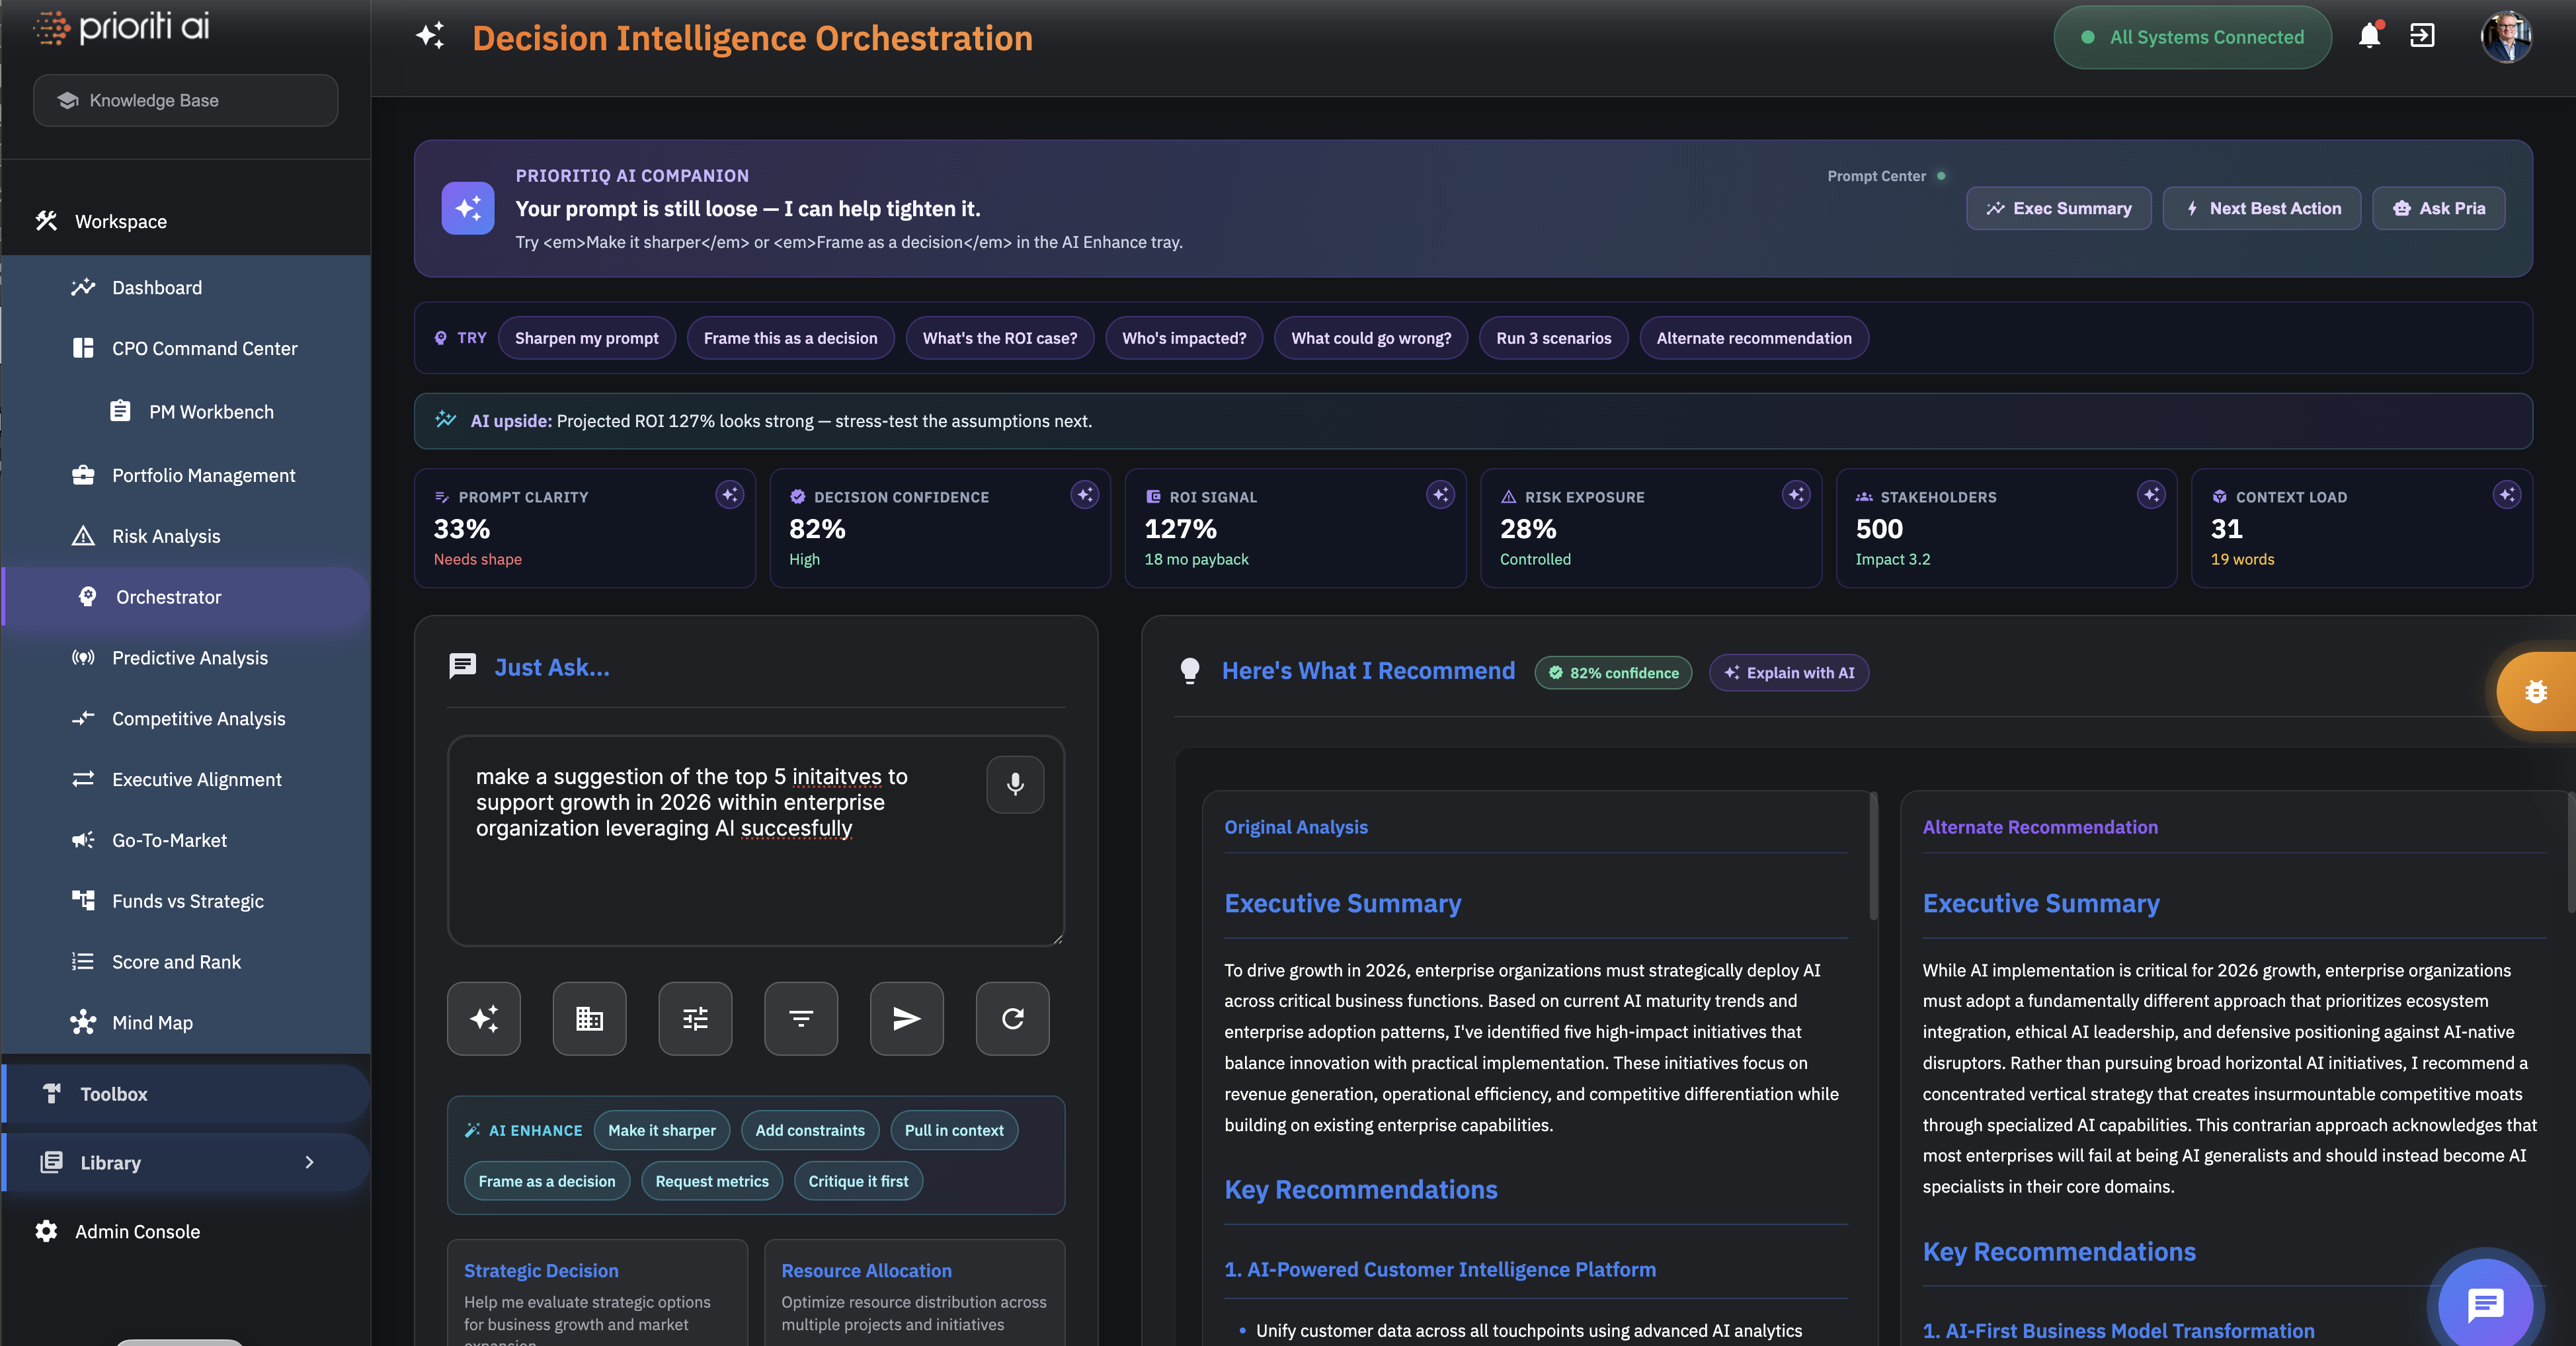Click the prioriti ai logo
The width and height of the screenshot is (2576, 1346).
click(x=121, y=27)
